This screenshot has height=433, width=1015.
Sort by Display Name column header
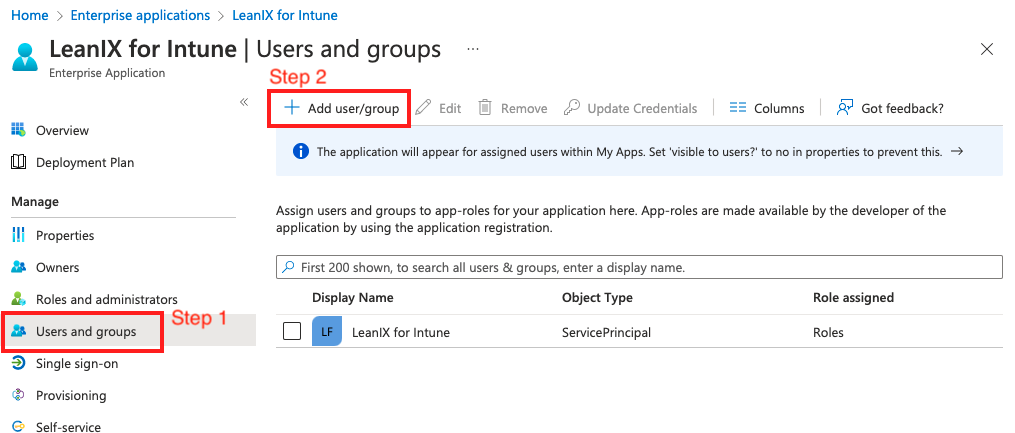tap(353, 298)
